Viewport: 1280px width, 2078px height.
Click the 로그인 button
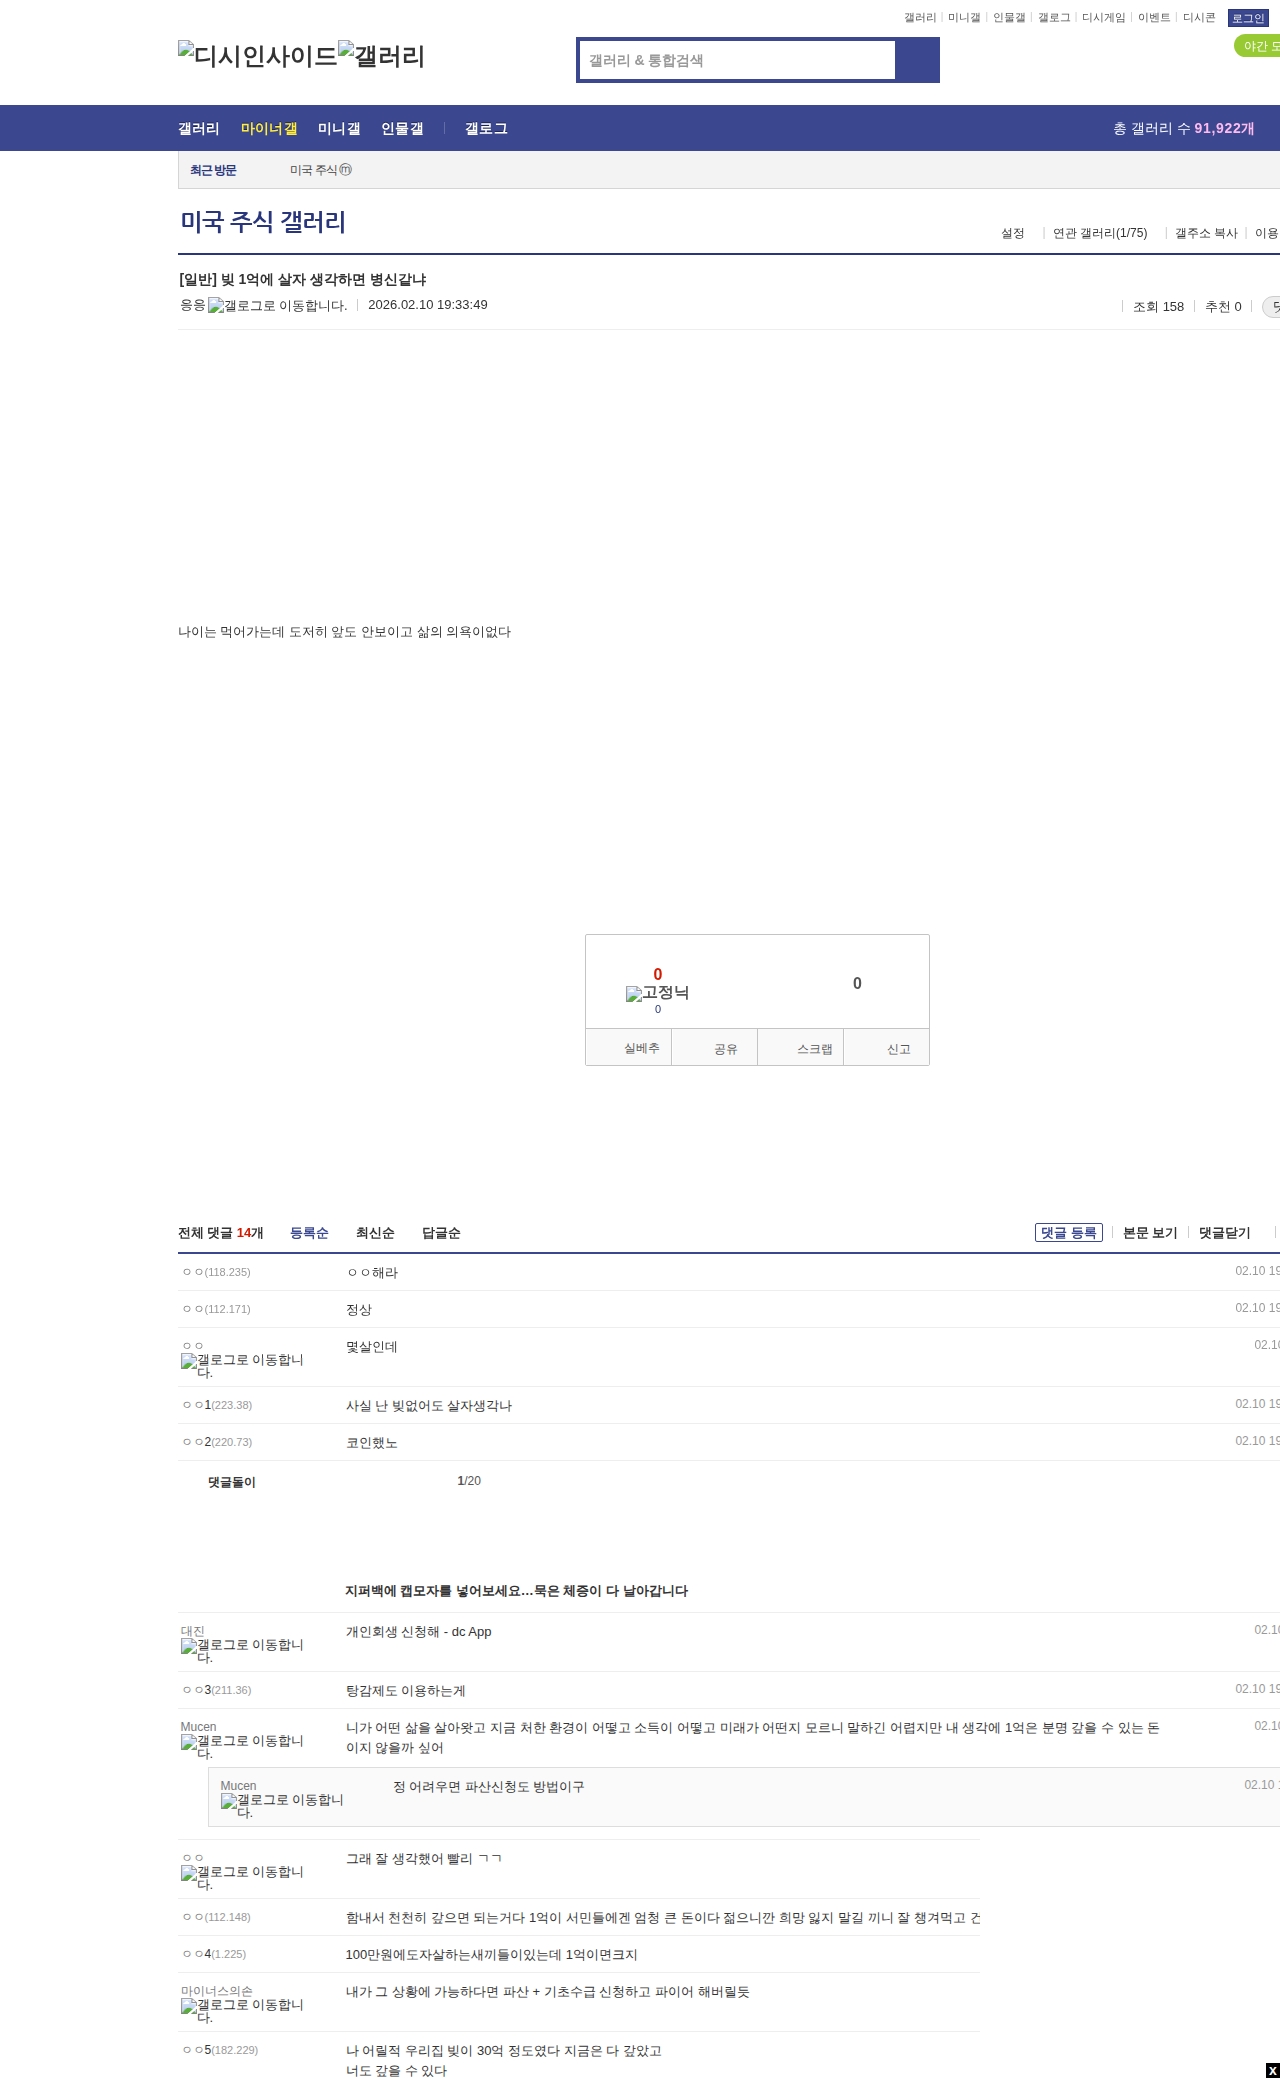(x=1248, y=18)
